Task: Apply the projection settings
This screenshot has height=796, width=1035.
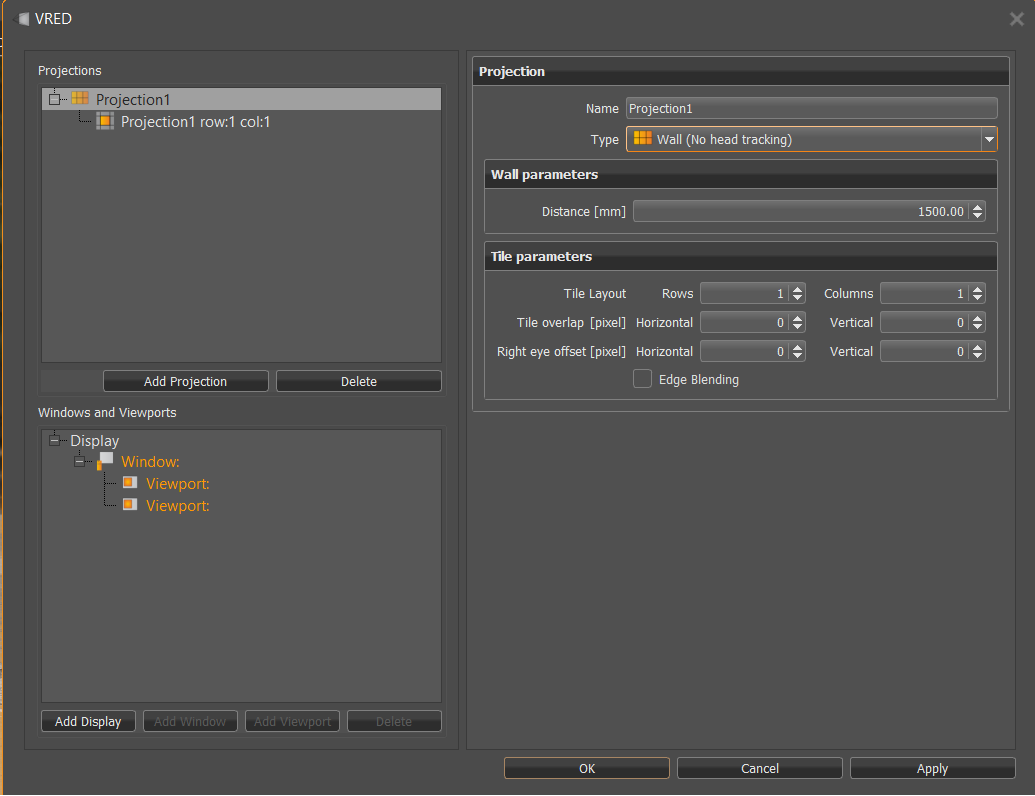Action: (931, 767)
